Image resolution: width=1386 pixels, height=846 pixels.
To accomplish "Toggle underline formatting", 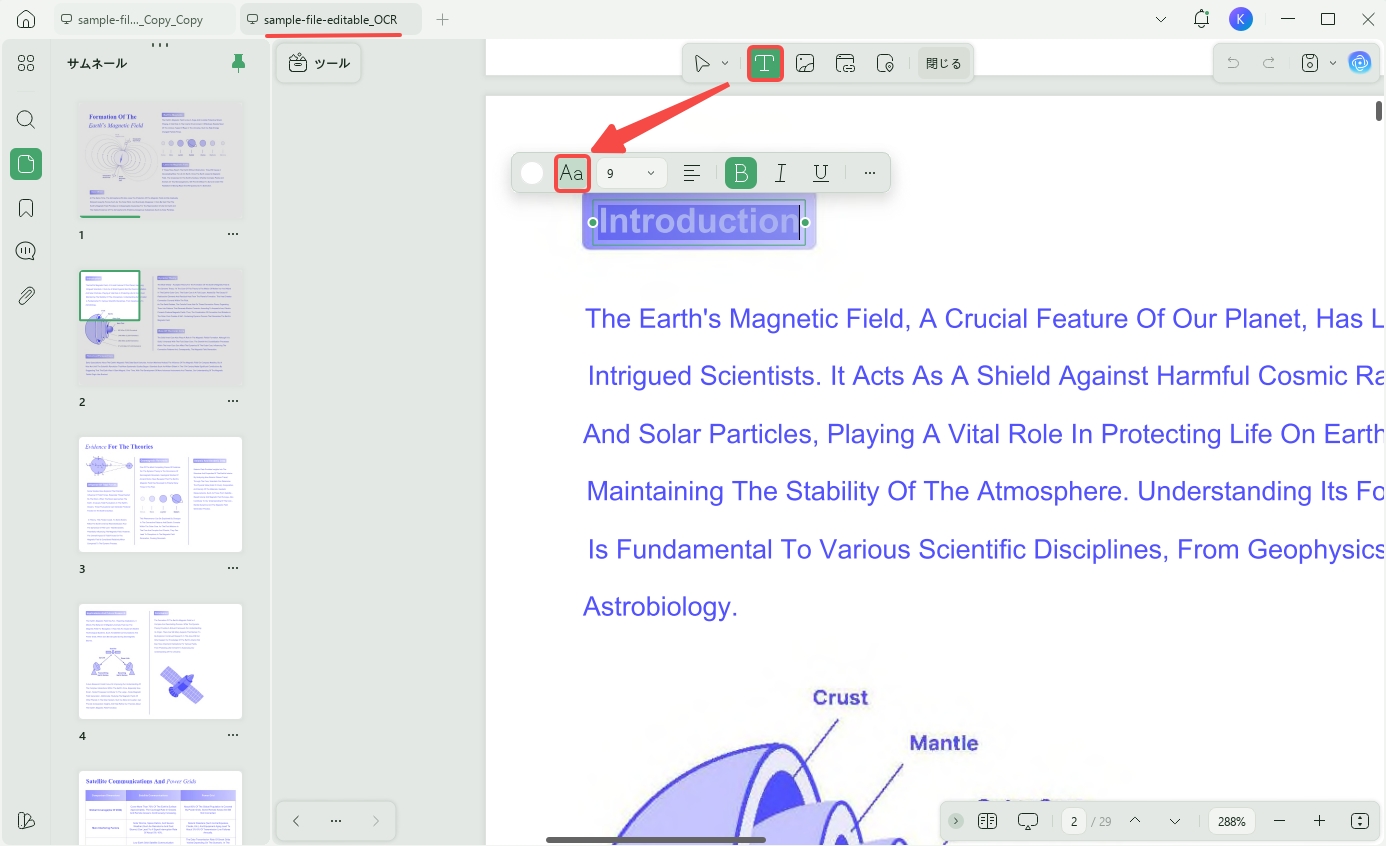I will click(821, 173).
